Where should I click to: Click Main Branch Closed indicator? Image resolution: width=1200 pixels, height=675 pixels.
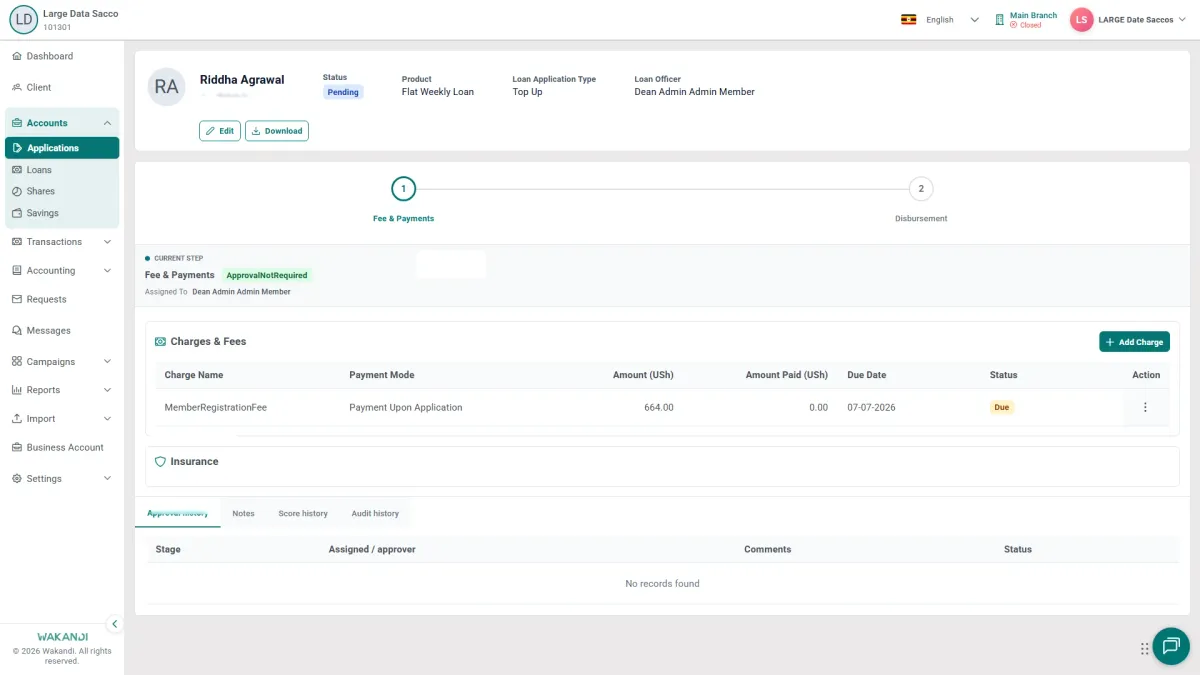click(1026, 20)
